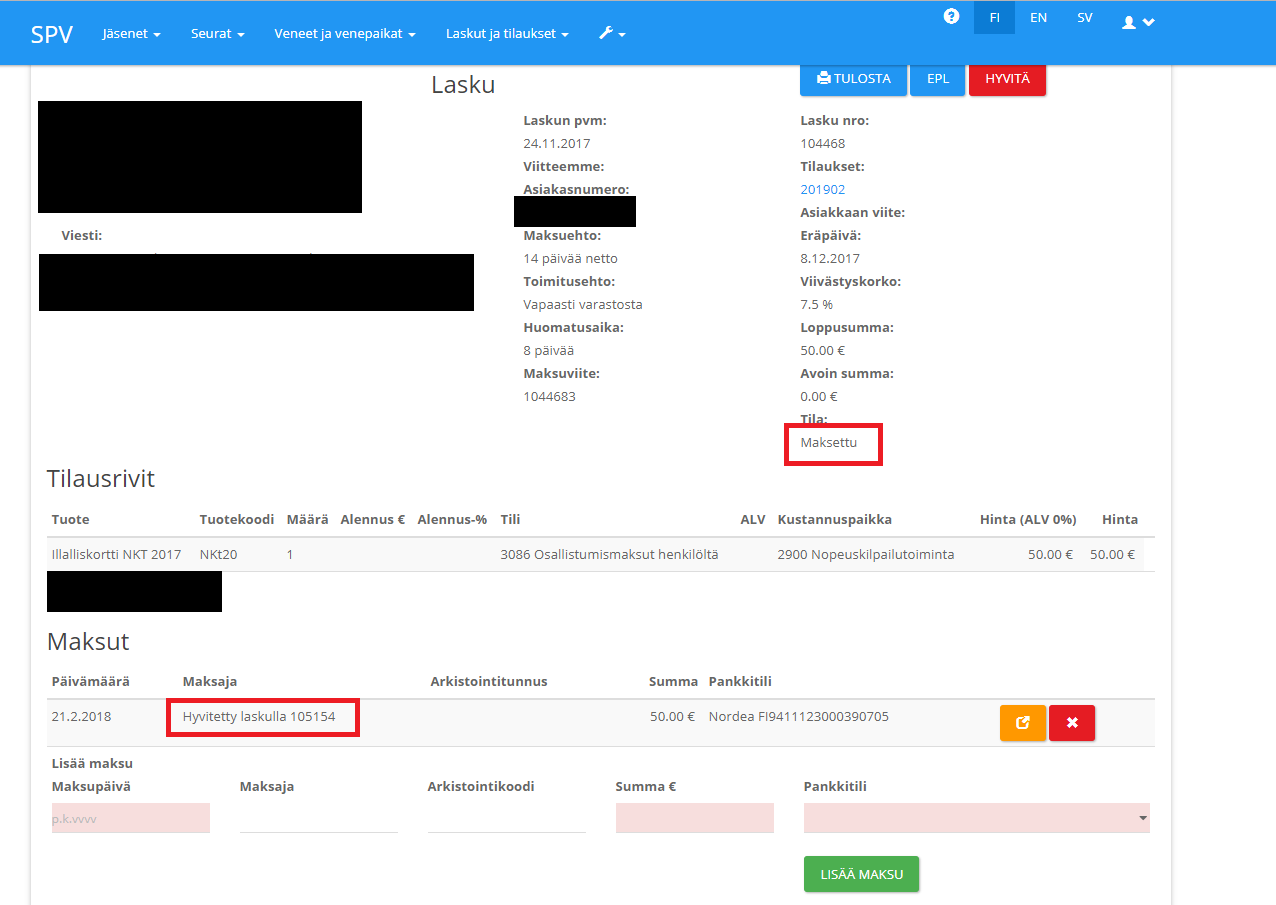The image size is (1276, 905).
Task: Click the orange open payment icon button
Action: [x=1022, y=723]
